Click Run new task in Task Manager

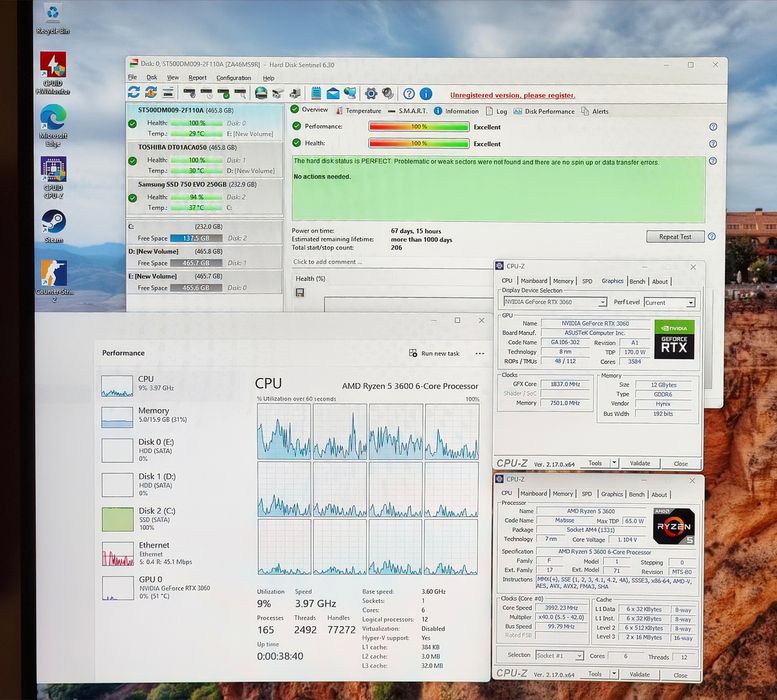pos(434,353)
